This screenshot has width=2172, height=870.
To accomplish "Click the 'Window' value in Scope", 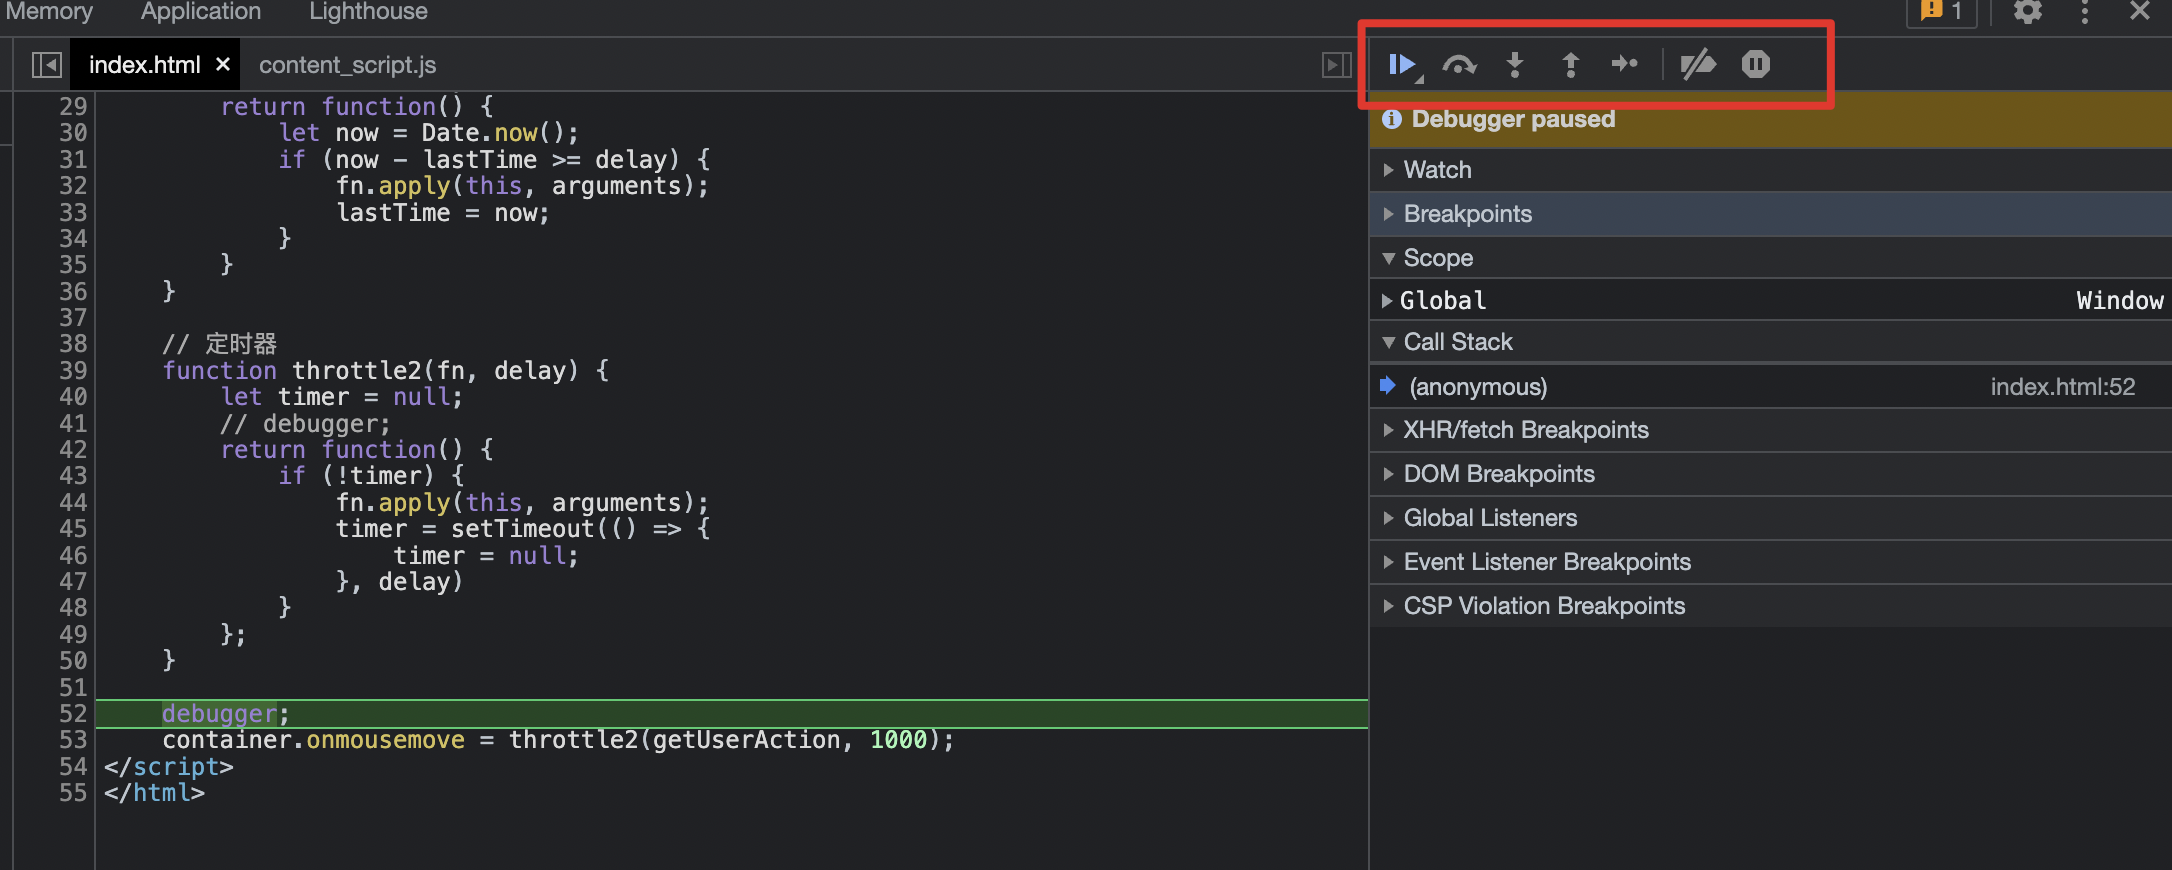I will pyautogui.click(x=2120, y=301).
